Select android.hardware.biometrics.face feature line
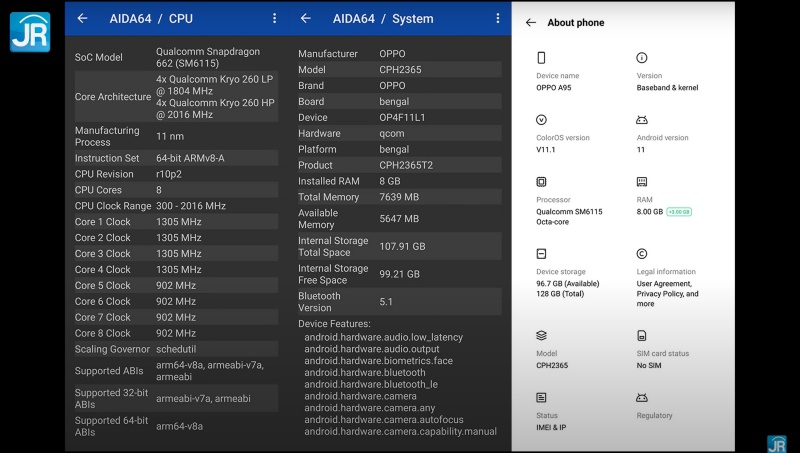Image resolution: width=800 pixels, height=453 pixels. coord(379,361)
